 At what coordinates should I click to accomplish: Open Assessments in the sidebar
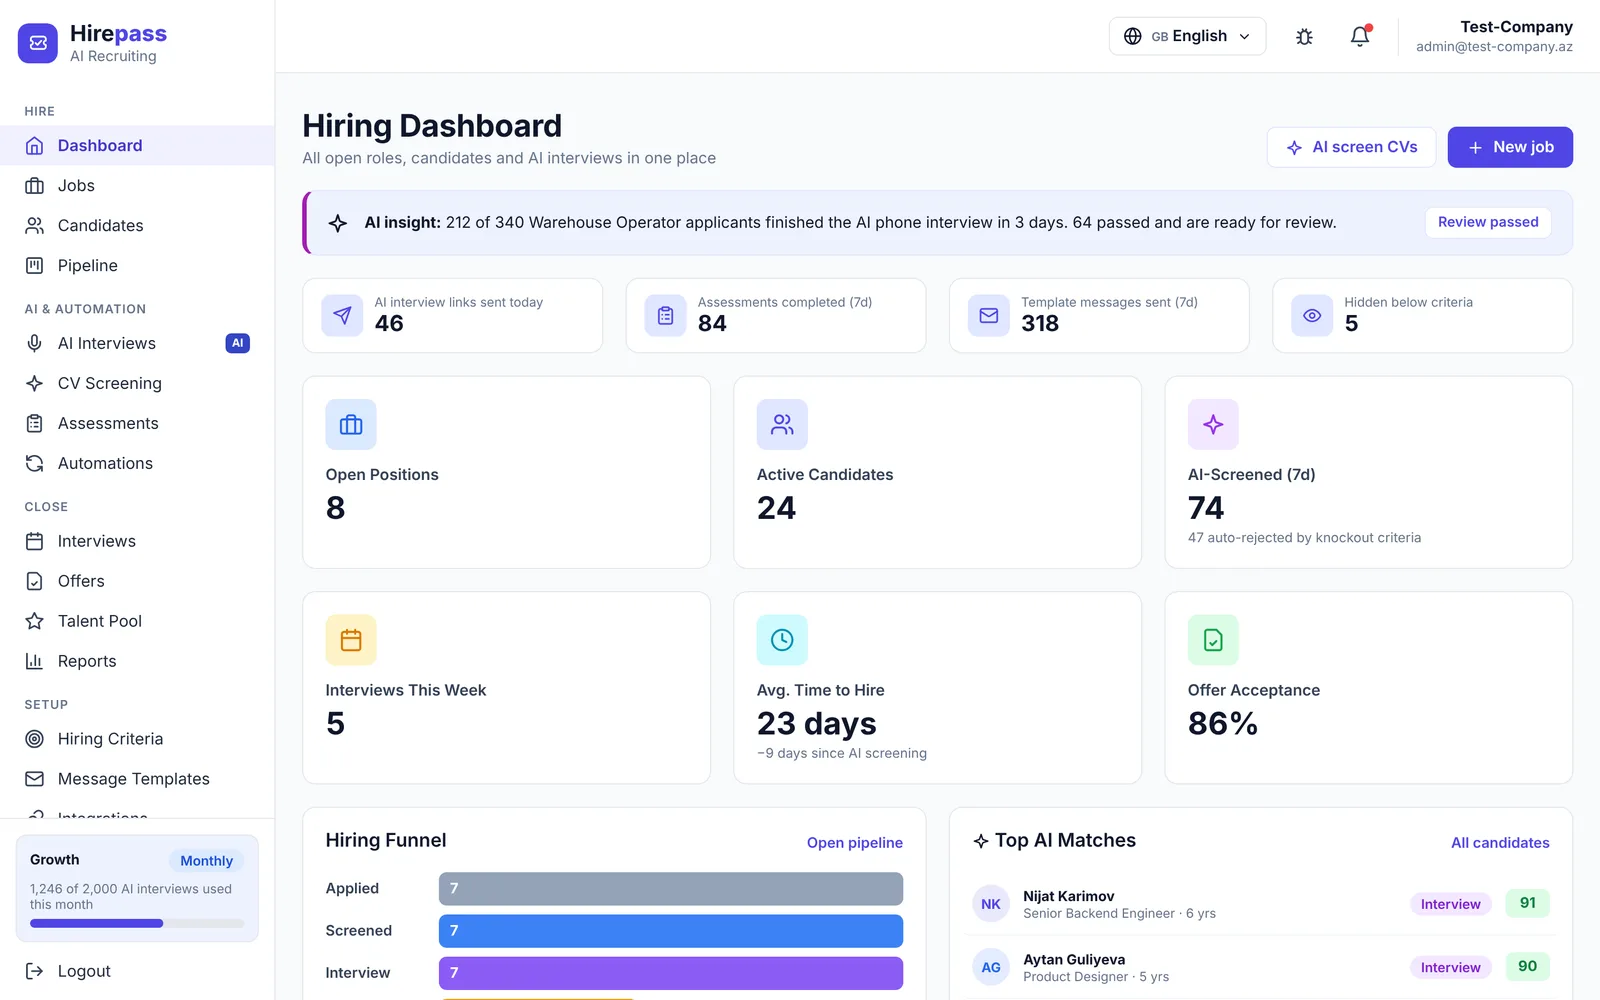[x=137, y=424]
